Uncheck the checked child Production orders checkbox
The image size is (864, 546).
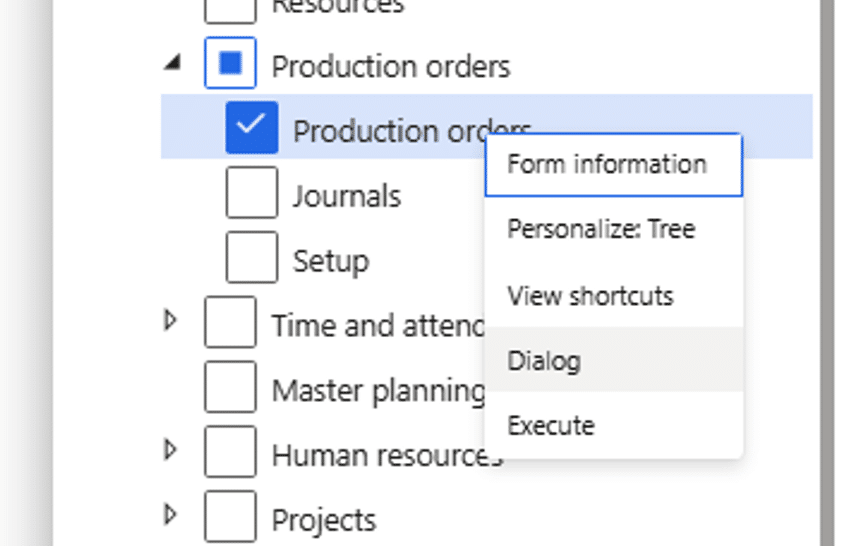tap(251, 127)
